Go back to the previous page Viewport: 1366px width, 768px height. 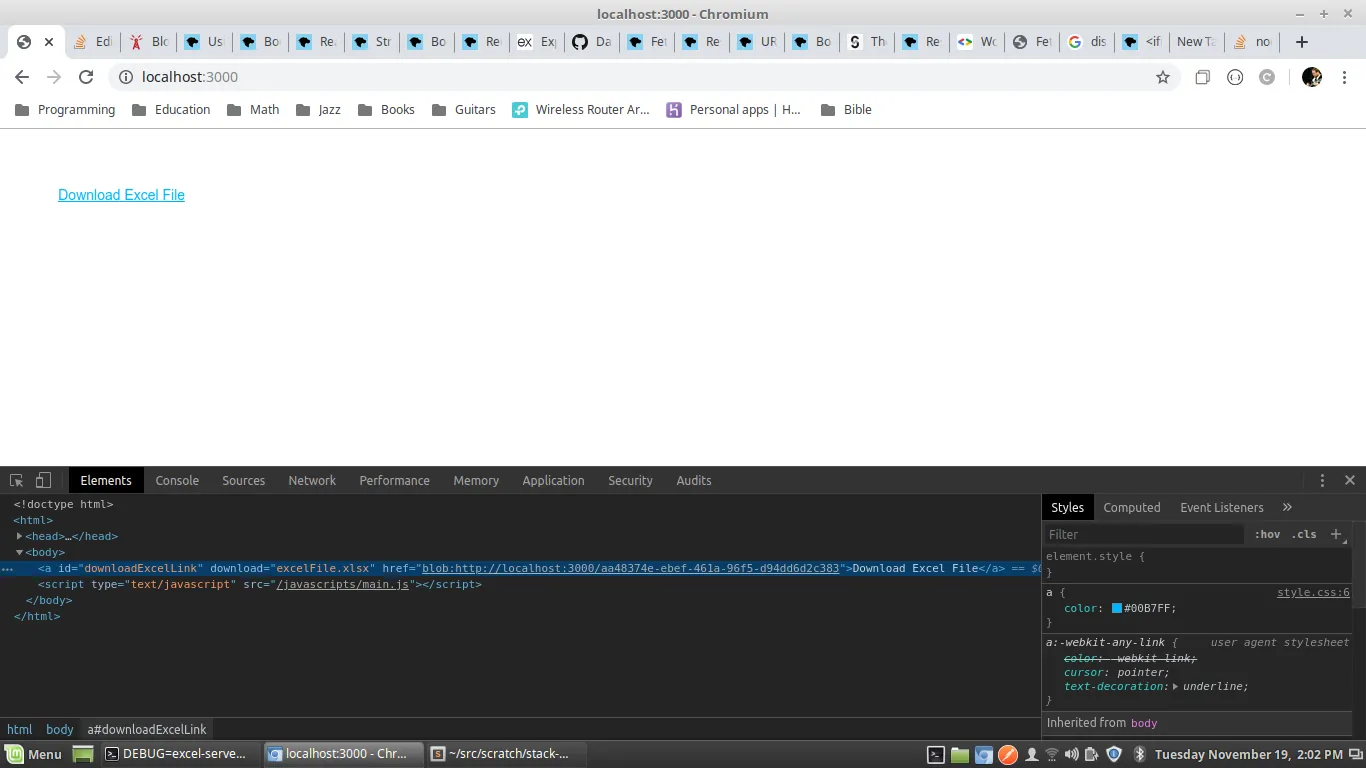pyautogui.click(x=22, y=77)
